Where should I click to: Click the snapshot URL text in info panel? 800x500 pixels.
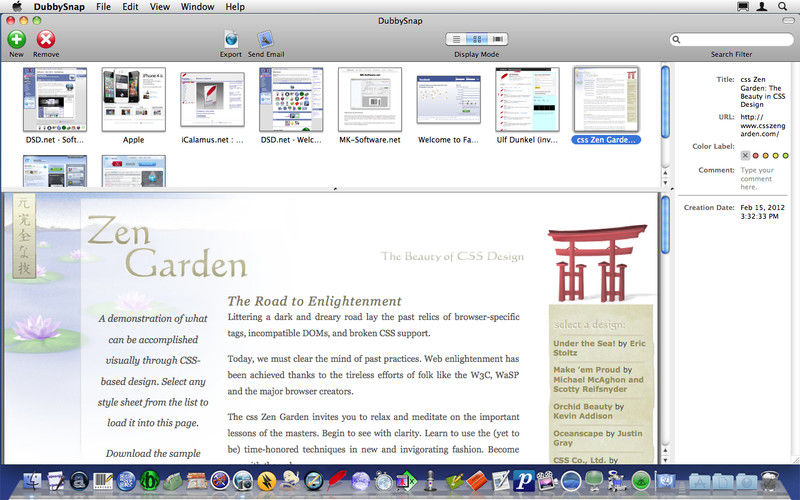(763, 126)
